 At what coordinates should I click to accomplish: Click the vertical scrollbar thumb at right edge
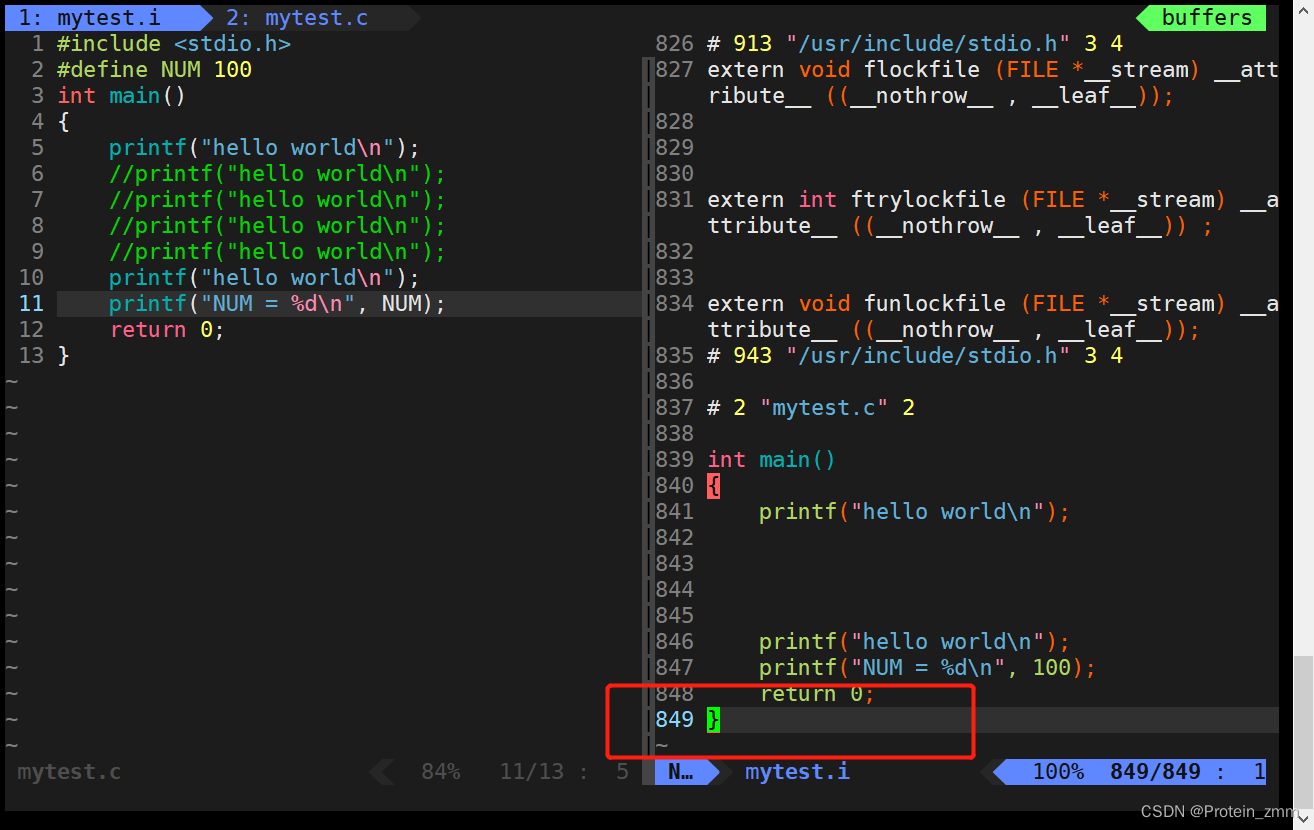(x=1303, y=732)
